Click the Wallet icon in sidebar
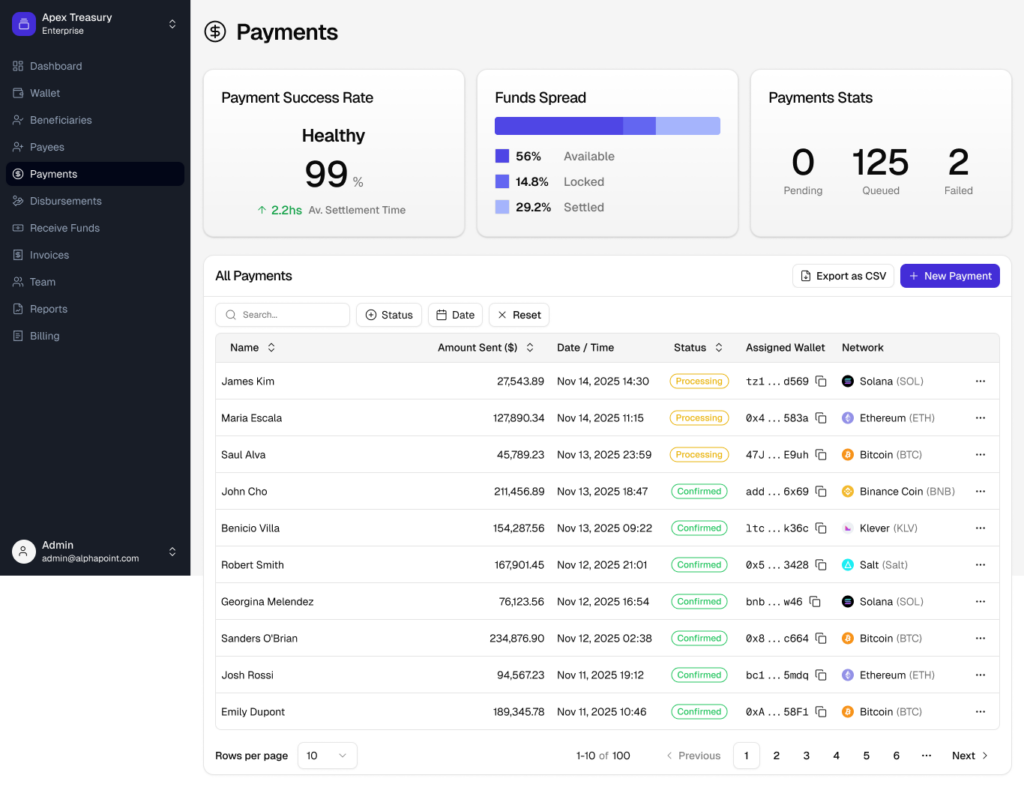 click(x=18, y=93)
